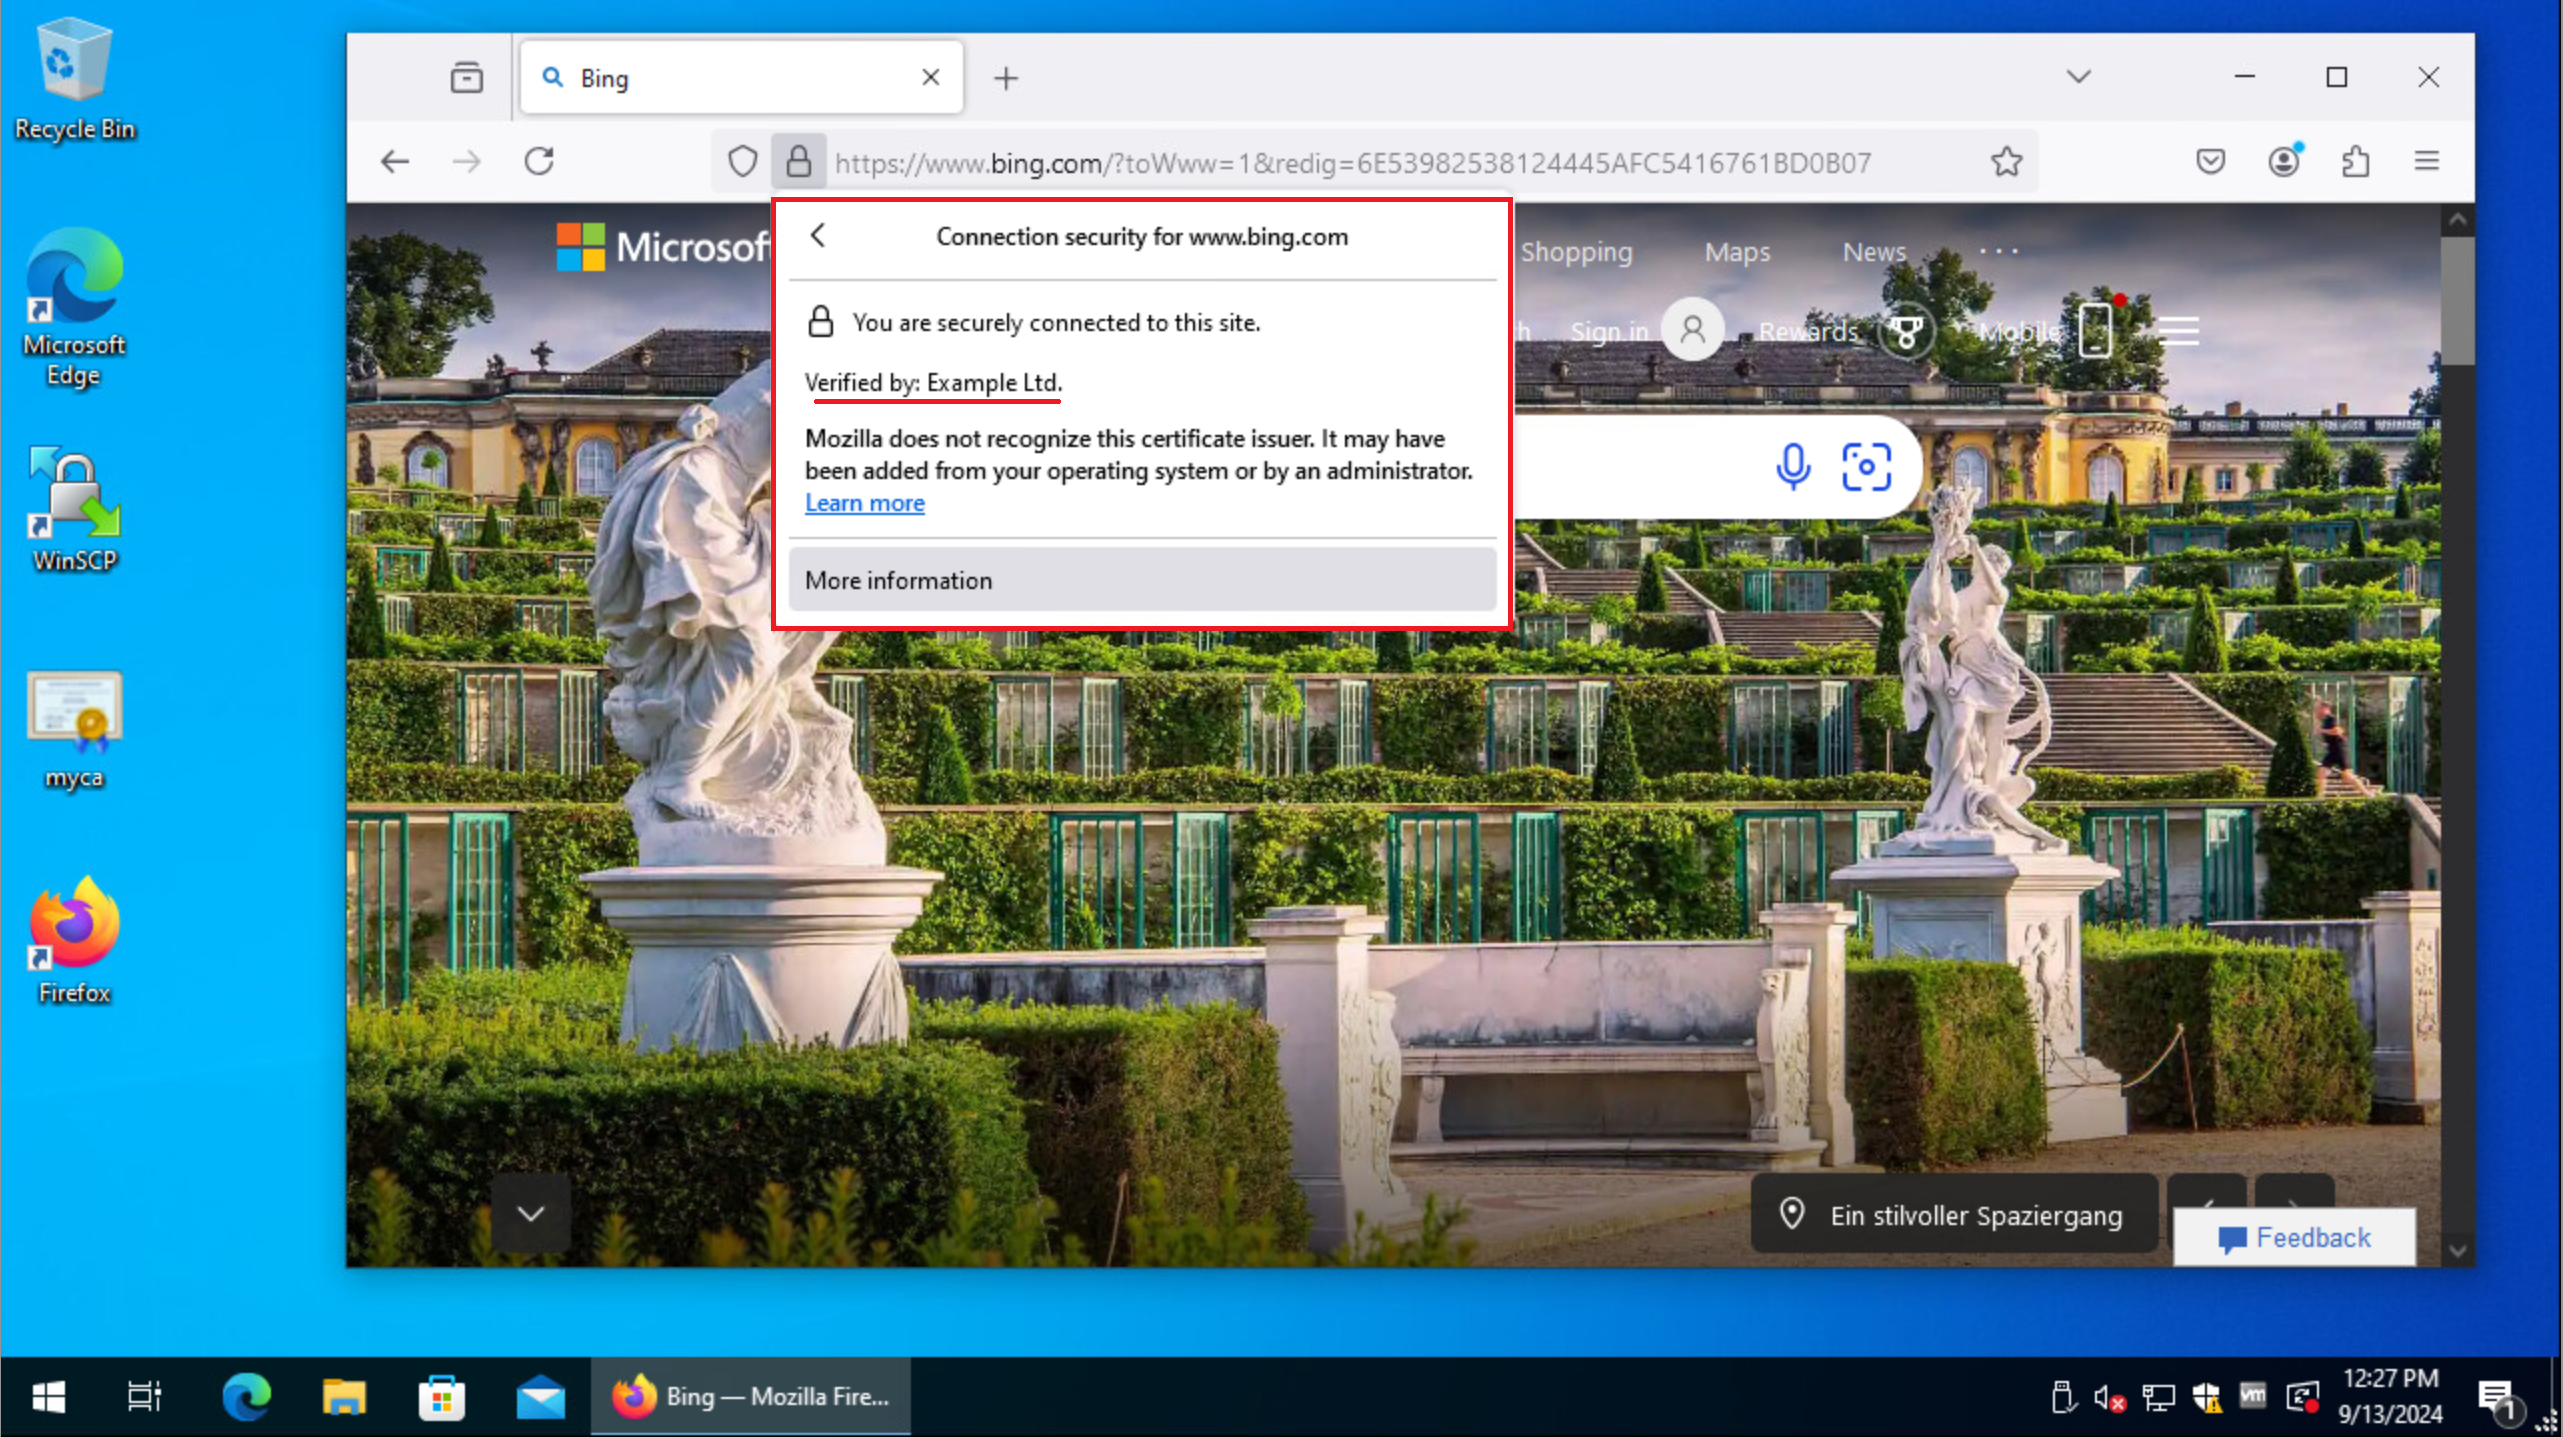Screen dimensions: 2563x1437
Task: Click the Bing user avatar icon
Action: pyautogui.click(x=1692, y=329)
